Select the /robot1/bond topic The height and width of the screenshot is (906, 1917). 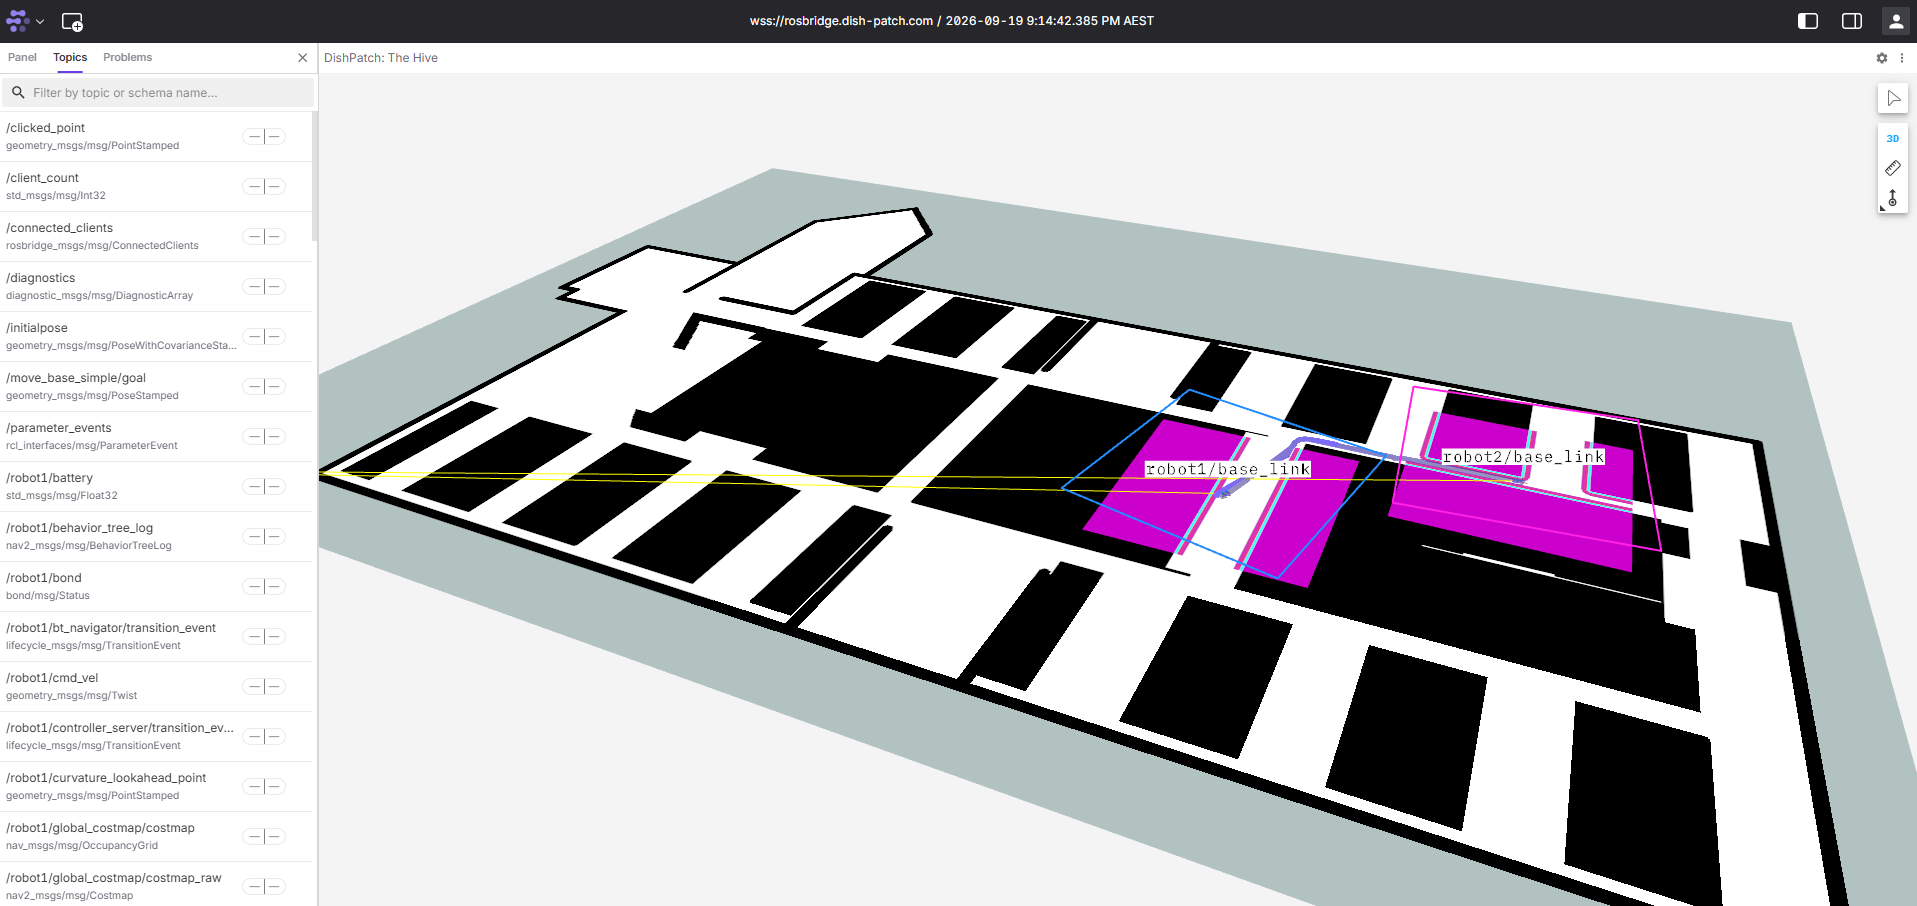tap(156, 587)
